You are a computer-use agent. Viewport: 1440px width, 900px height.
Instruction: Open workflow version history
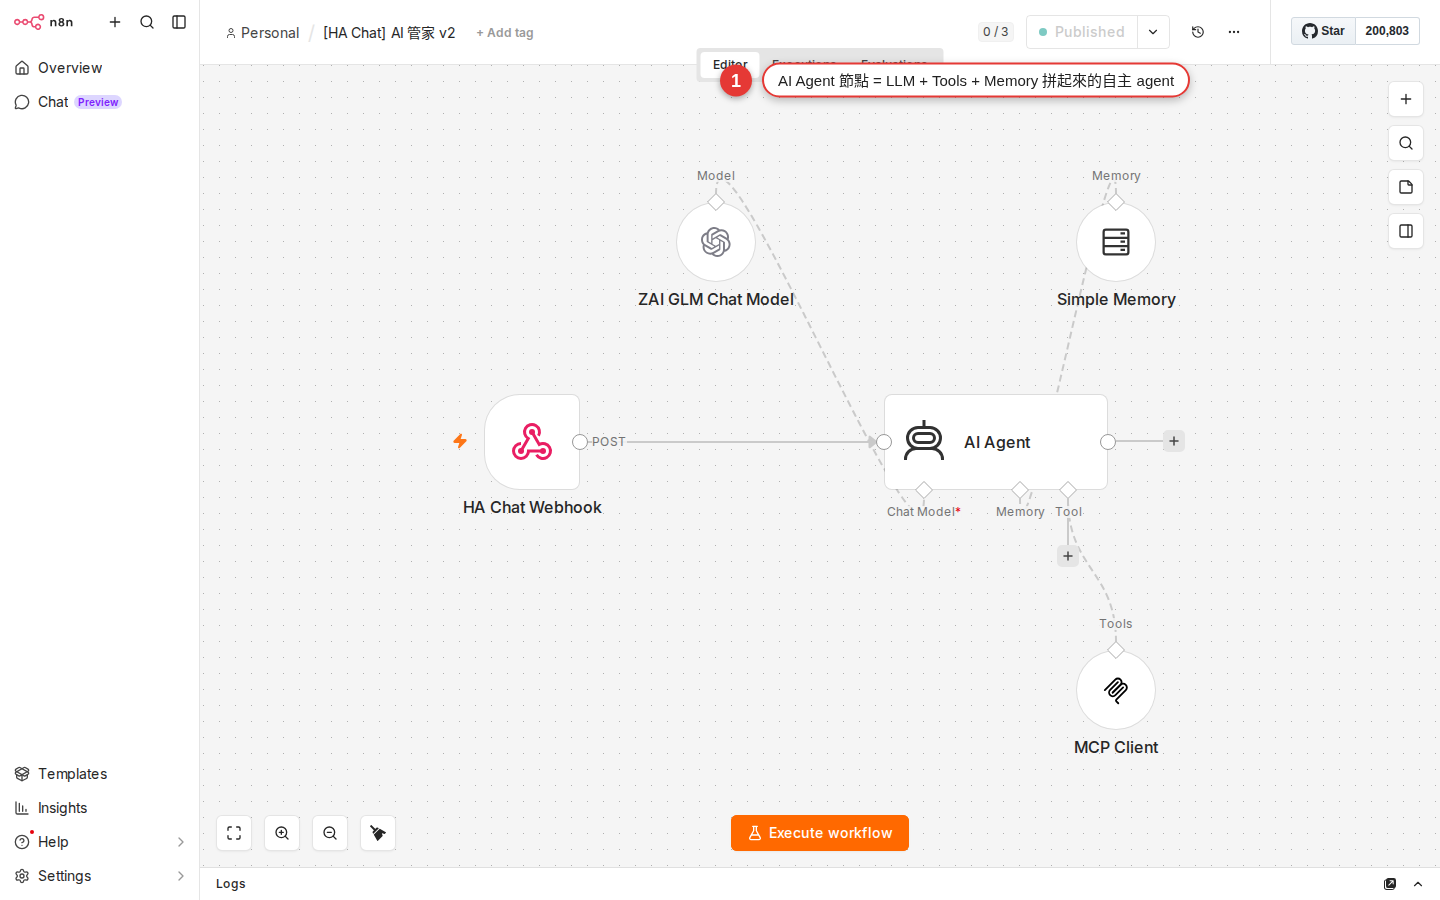point(1198,32)
